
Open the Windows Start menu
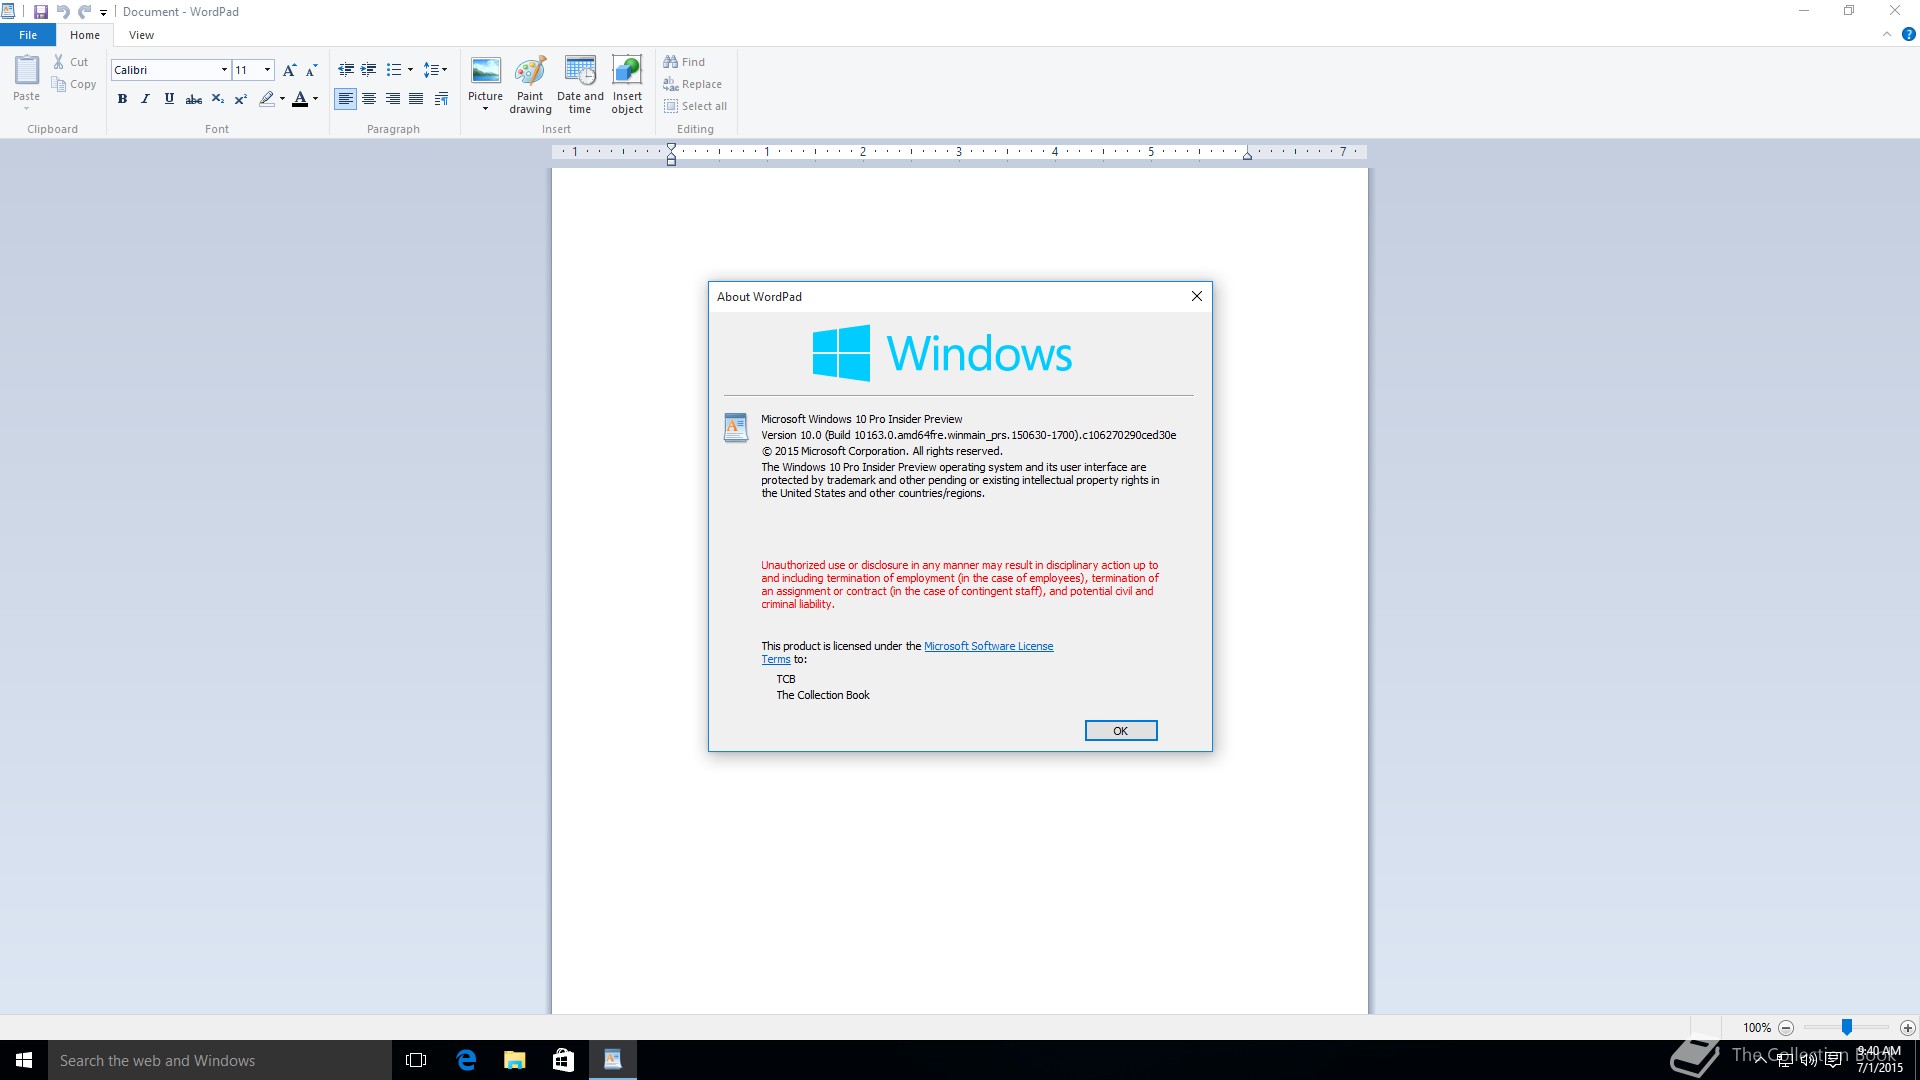24,1060
